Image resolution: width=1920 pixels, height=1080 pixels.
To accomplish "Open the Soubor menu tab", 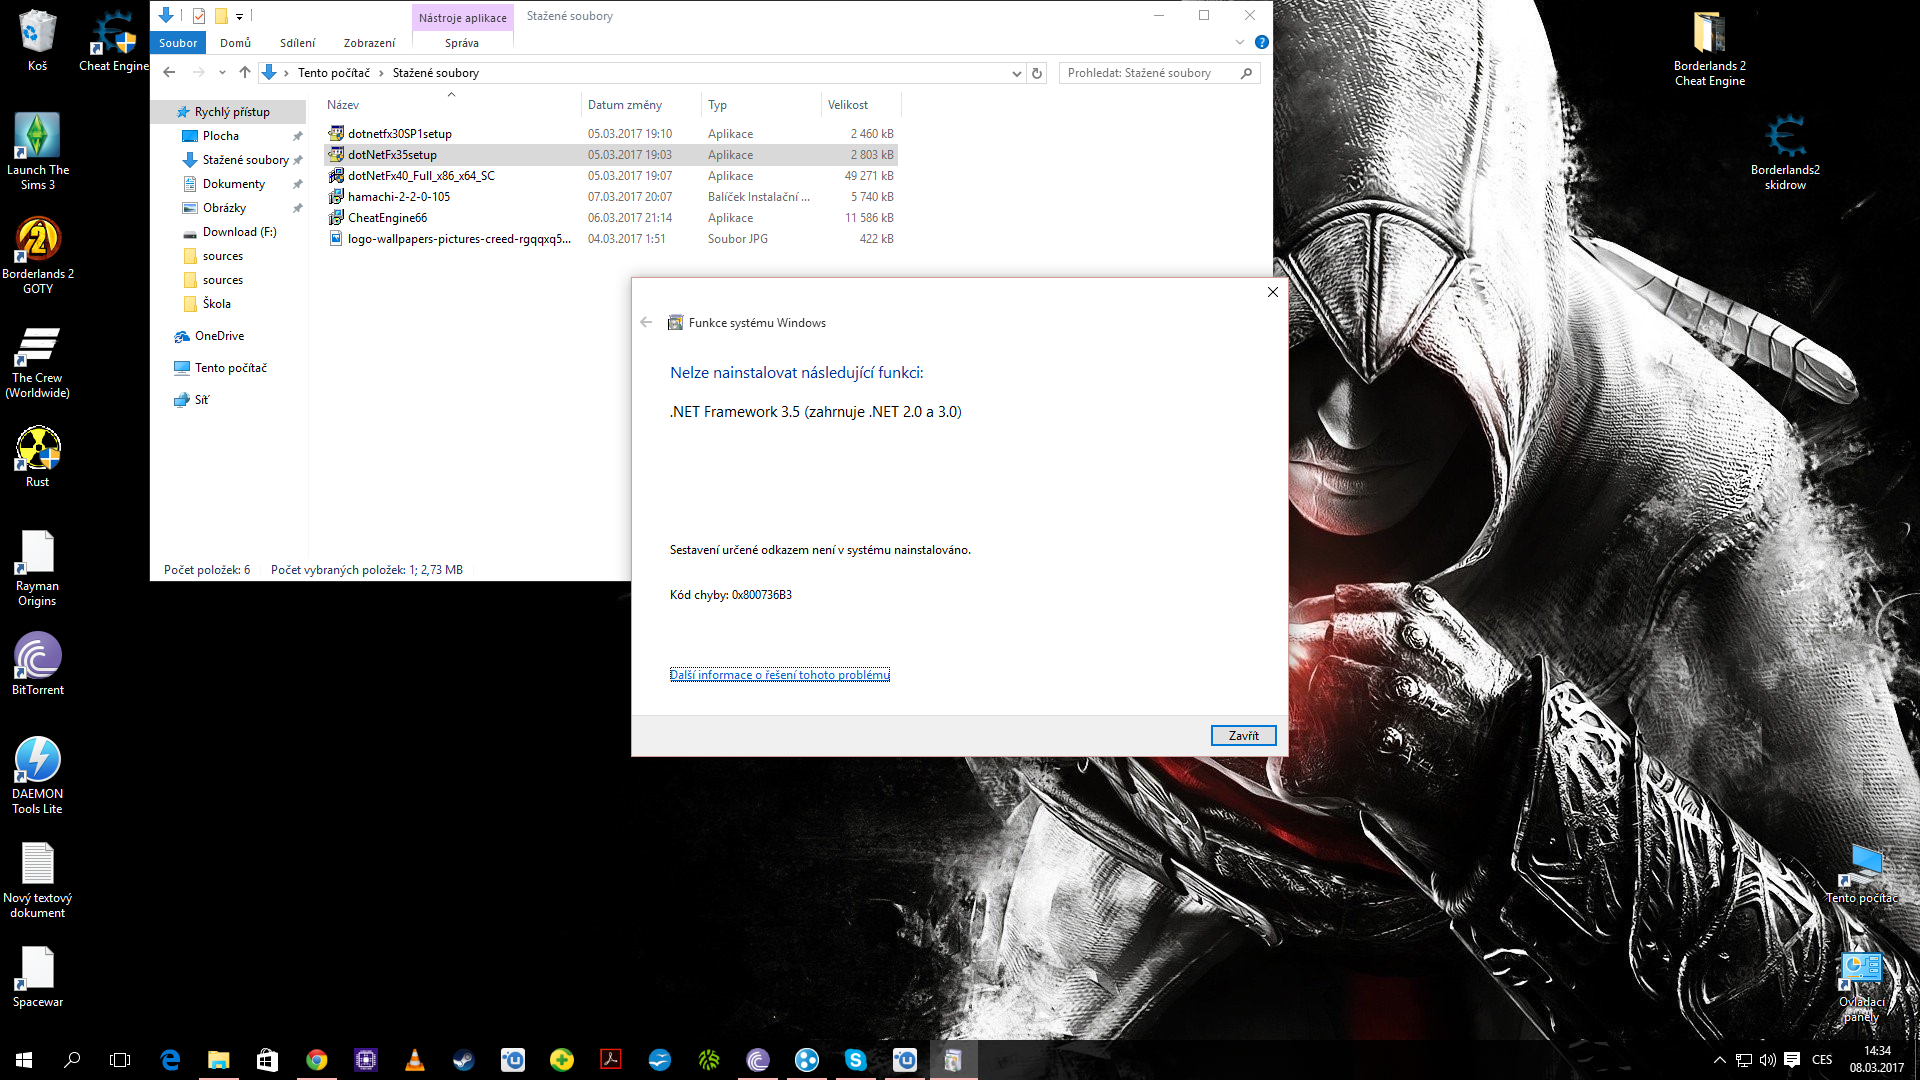I will 178,43.
